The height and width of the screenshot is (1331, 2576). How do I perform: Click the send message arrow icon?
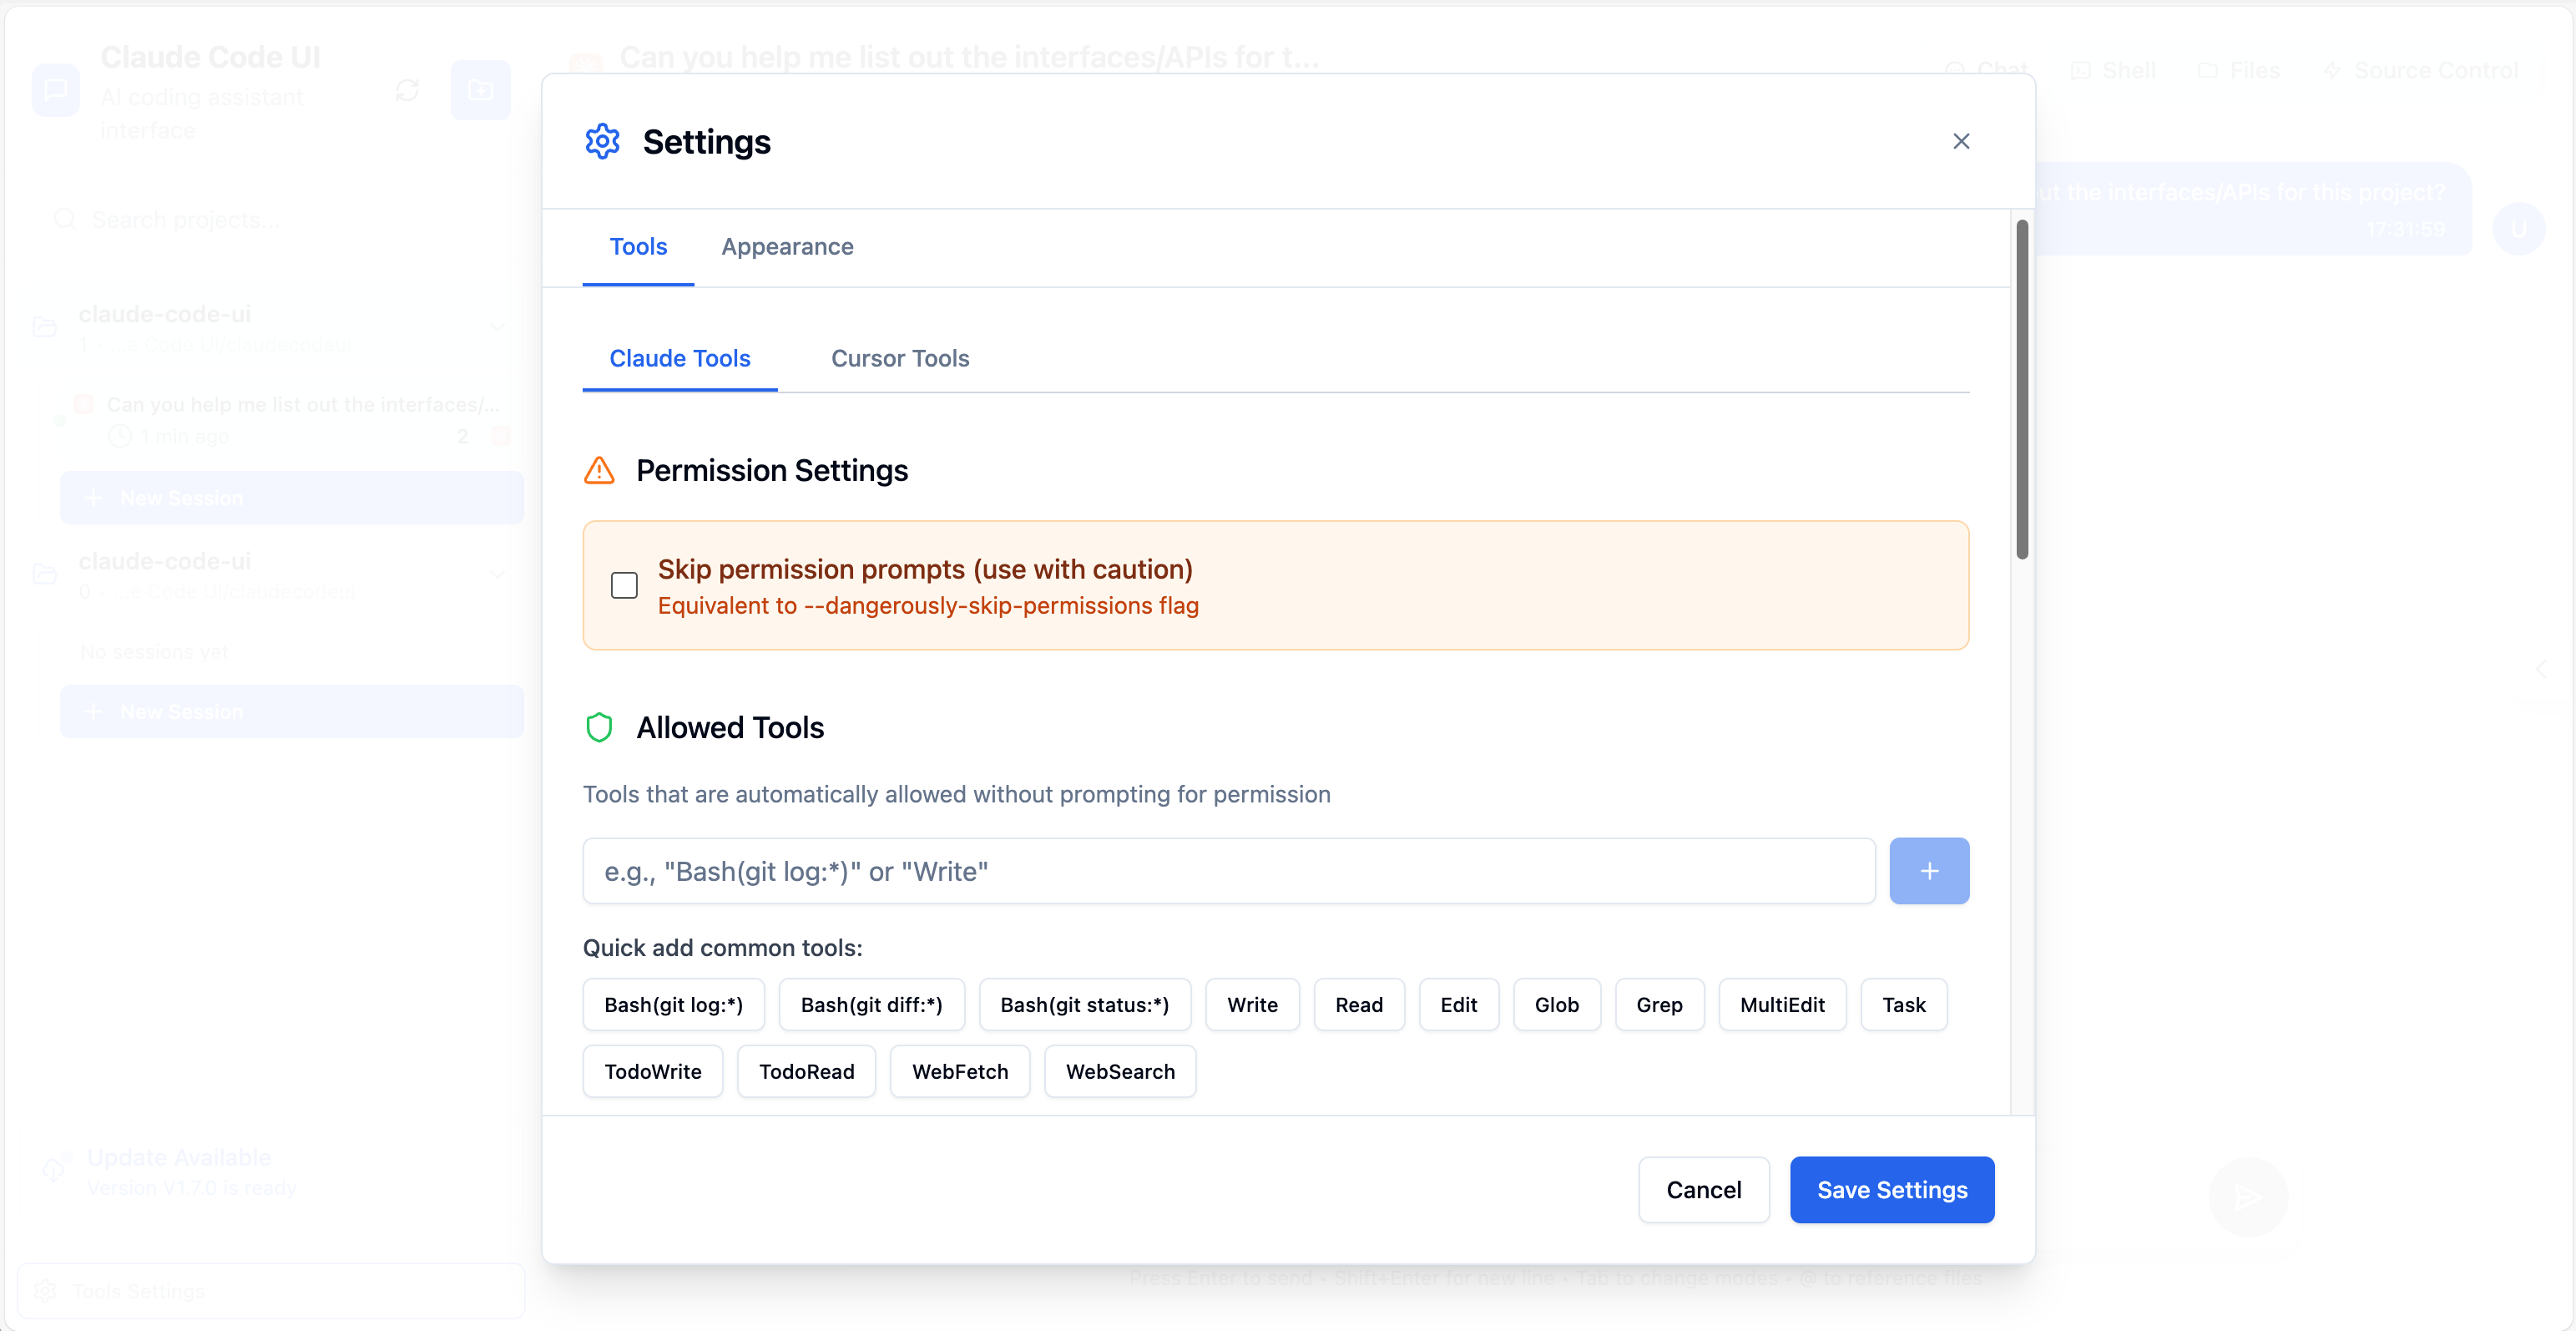pos(2247,1196)
